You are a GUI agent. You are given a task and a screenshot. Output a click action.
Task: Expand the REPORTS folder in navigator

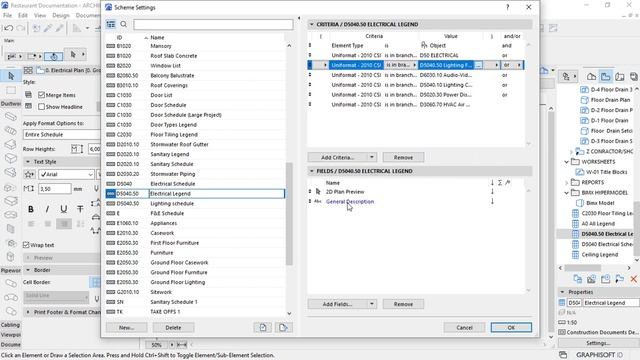(x=567, y=182)
